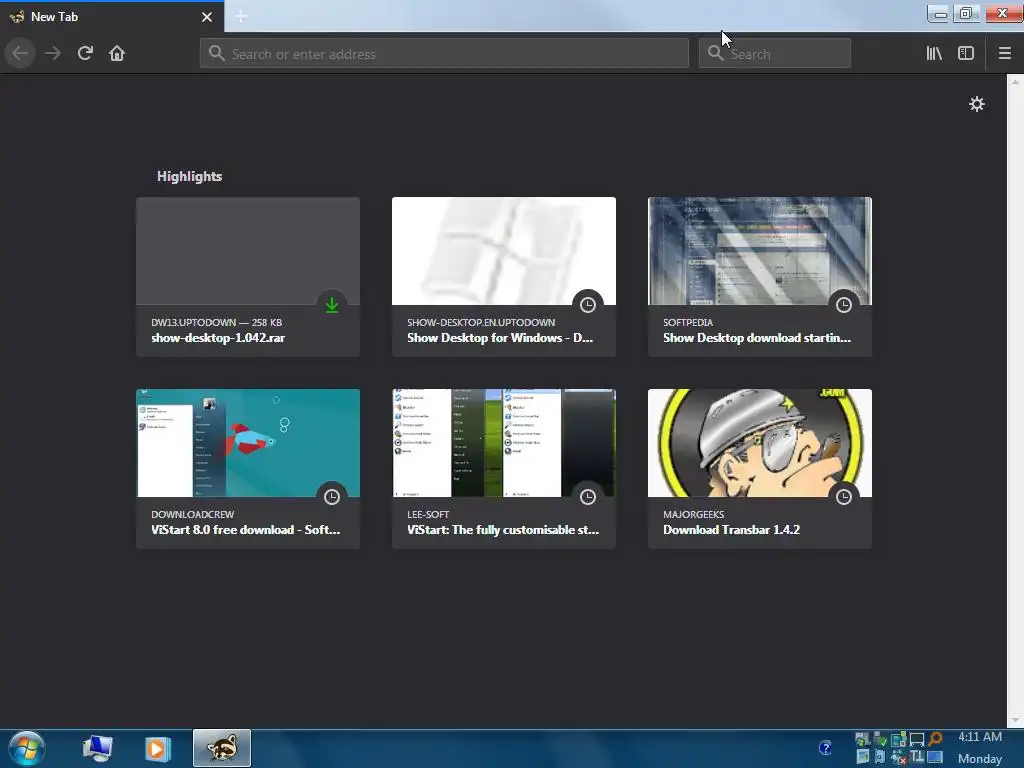Open link 'ViStart 8.0 free download - Soft...'
This screenshot has width=1024, height=768.
pos(246,530)
